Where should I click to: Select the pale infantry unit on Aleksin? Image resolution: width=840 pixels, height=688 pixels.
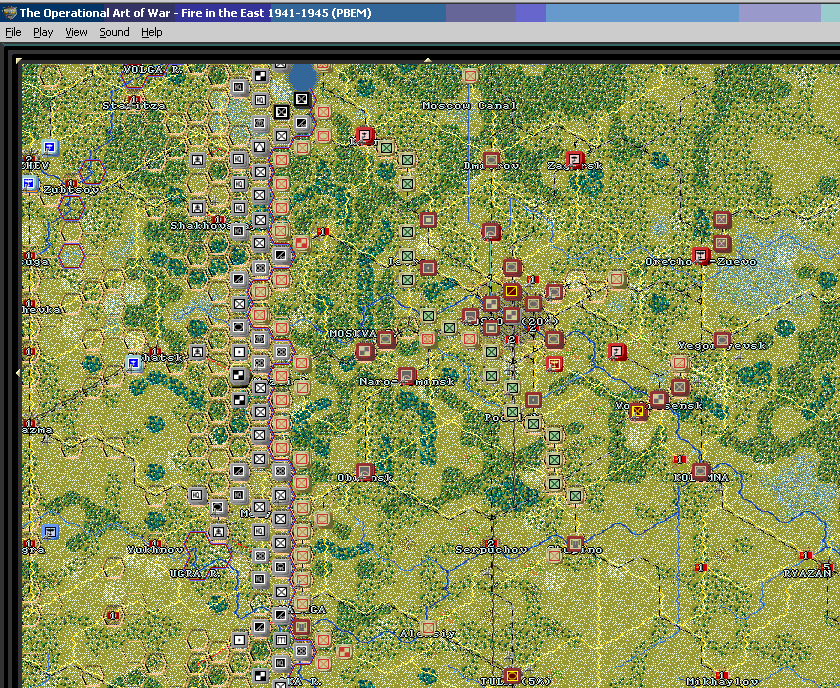428,628
